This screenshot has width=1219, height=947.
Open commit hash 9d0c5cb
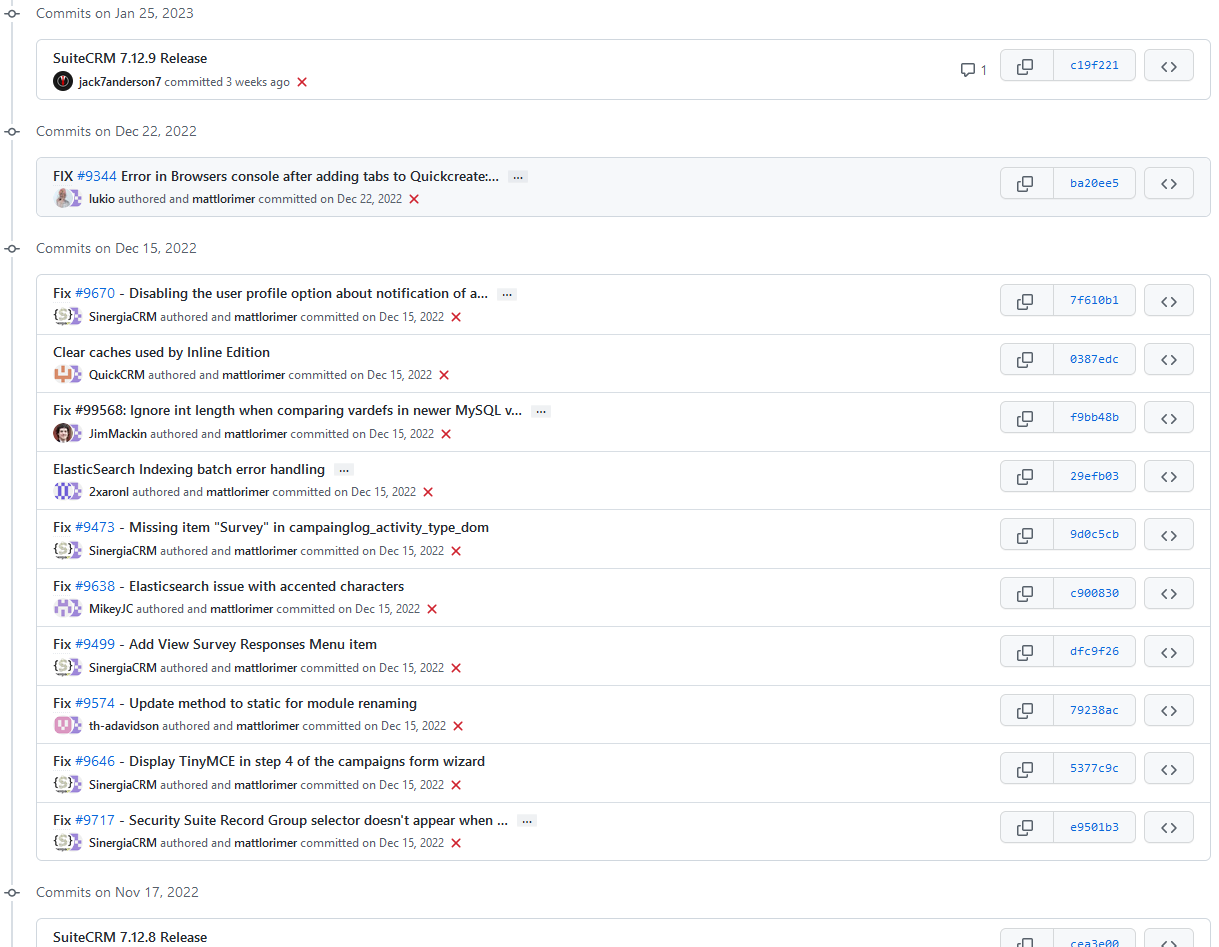tap(1094, 535)
